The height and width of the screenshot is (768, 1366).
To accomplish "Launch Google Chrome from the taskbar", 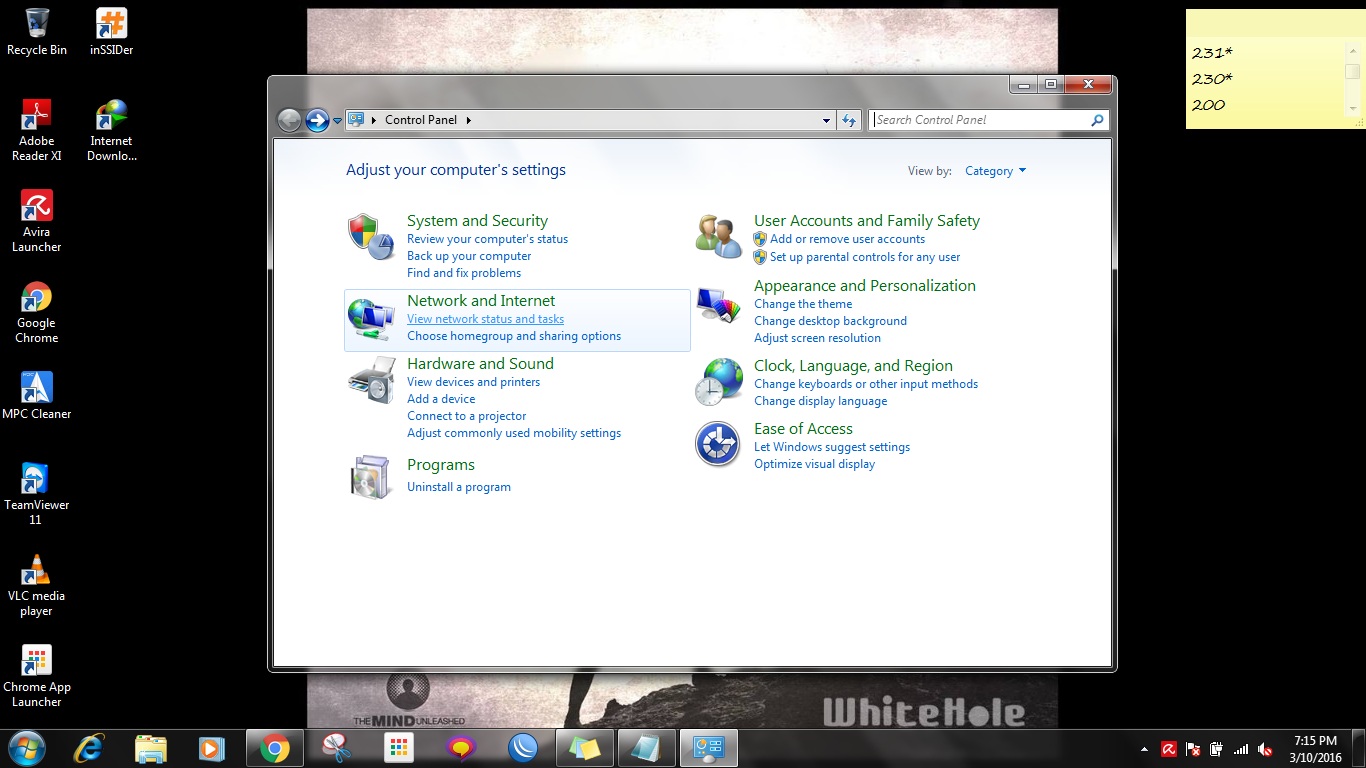I will (x=274, y=747).
